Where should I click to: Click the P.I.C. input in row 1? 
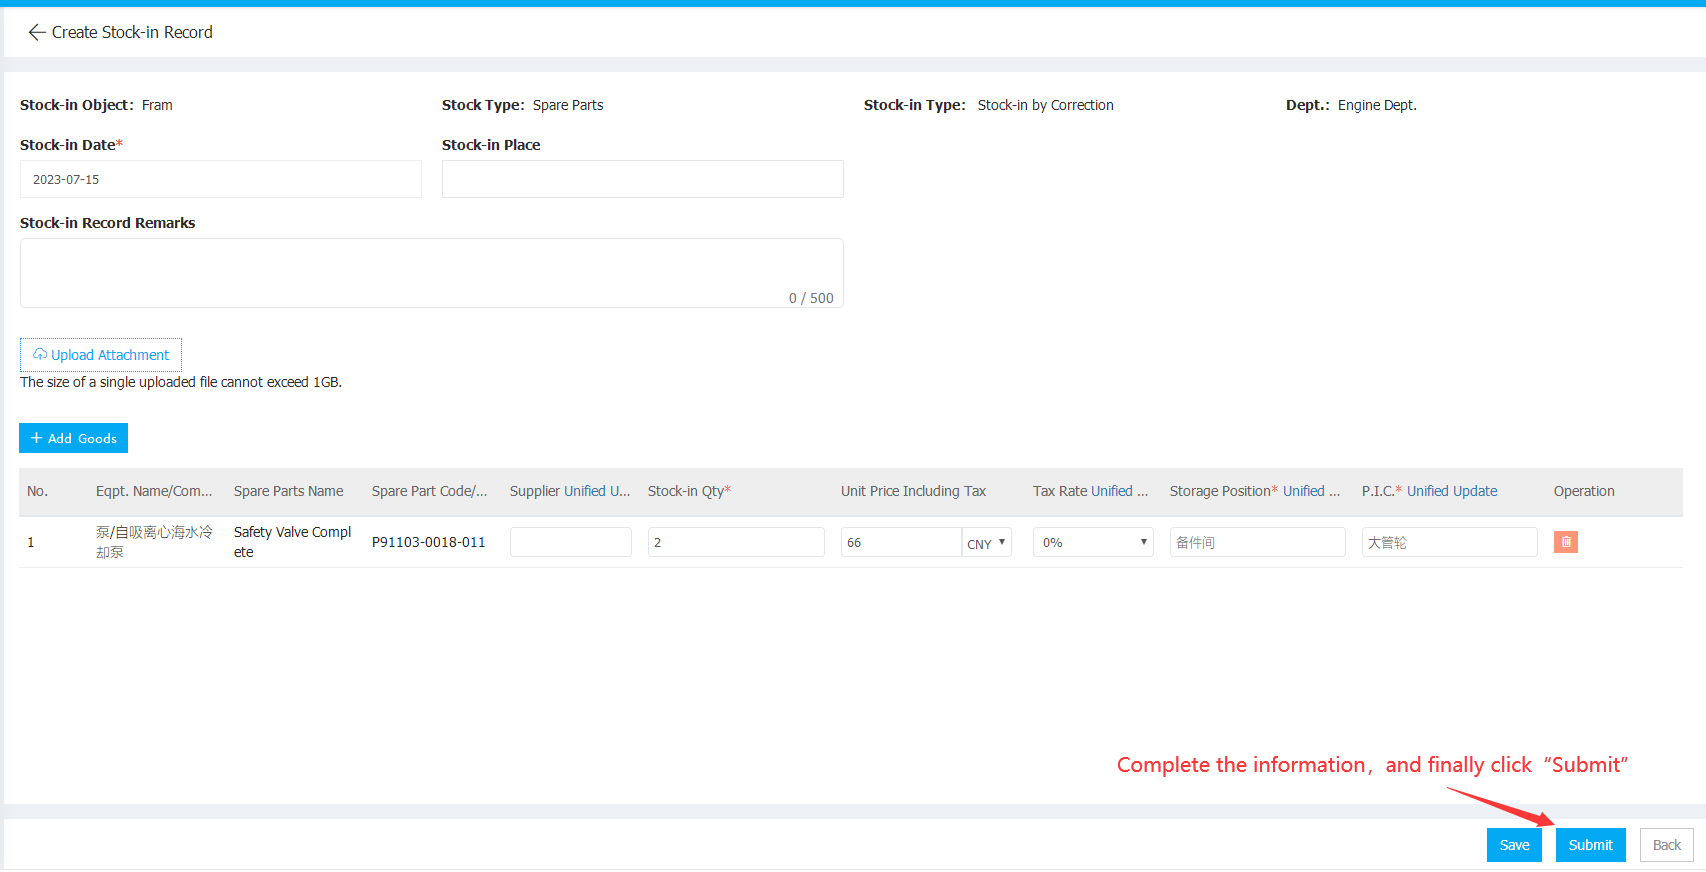pos(1449,542)
